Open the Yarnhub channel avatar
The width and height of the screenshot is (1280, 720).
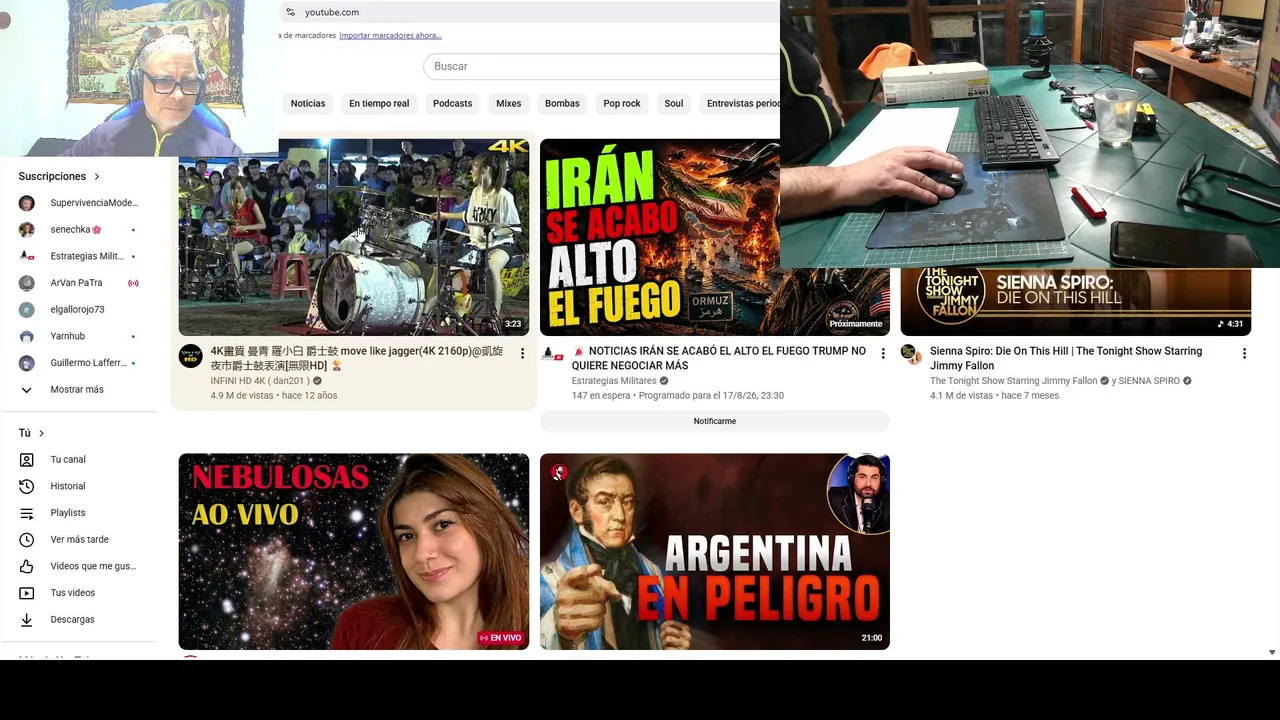tap(27, 336)
